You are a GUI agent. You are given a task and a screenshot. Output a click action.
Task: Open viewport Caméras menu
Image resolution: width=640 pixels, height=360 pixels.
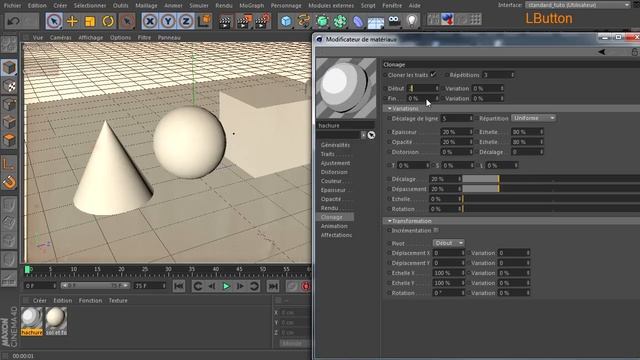[x=60, y=37]
